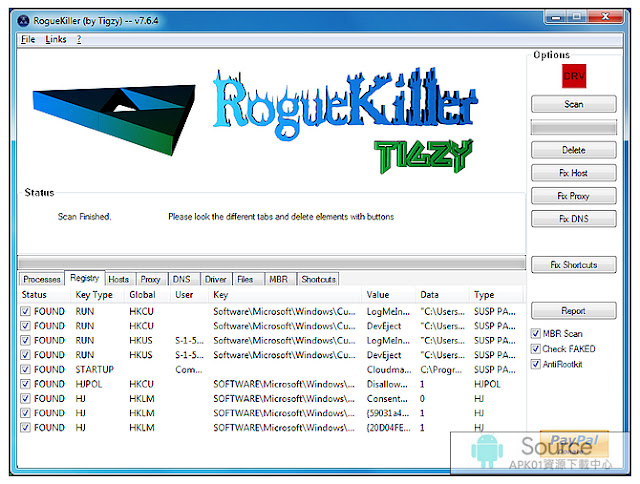Click the Fix Host button
The width and height of the screenshot is (640, 484).
[573, 173]
